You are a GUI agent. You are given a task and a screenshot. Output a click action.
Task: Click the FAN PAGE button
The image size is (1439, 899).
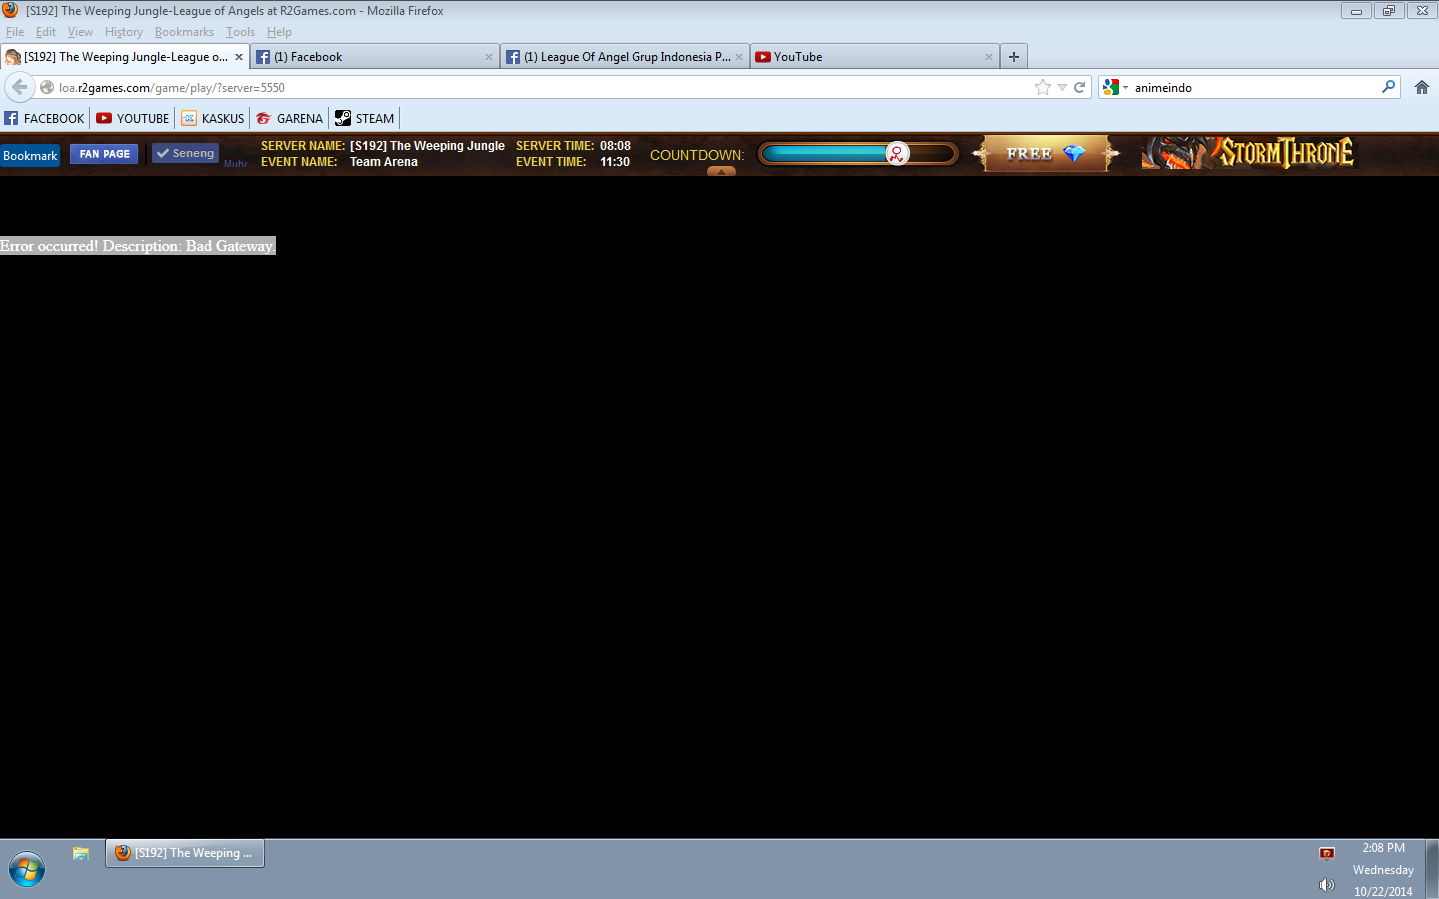[x=104, y=154]
